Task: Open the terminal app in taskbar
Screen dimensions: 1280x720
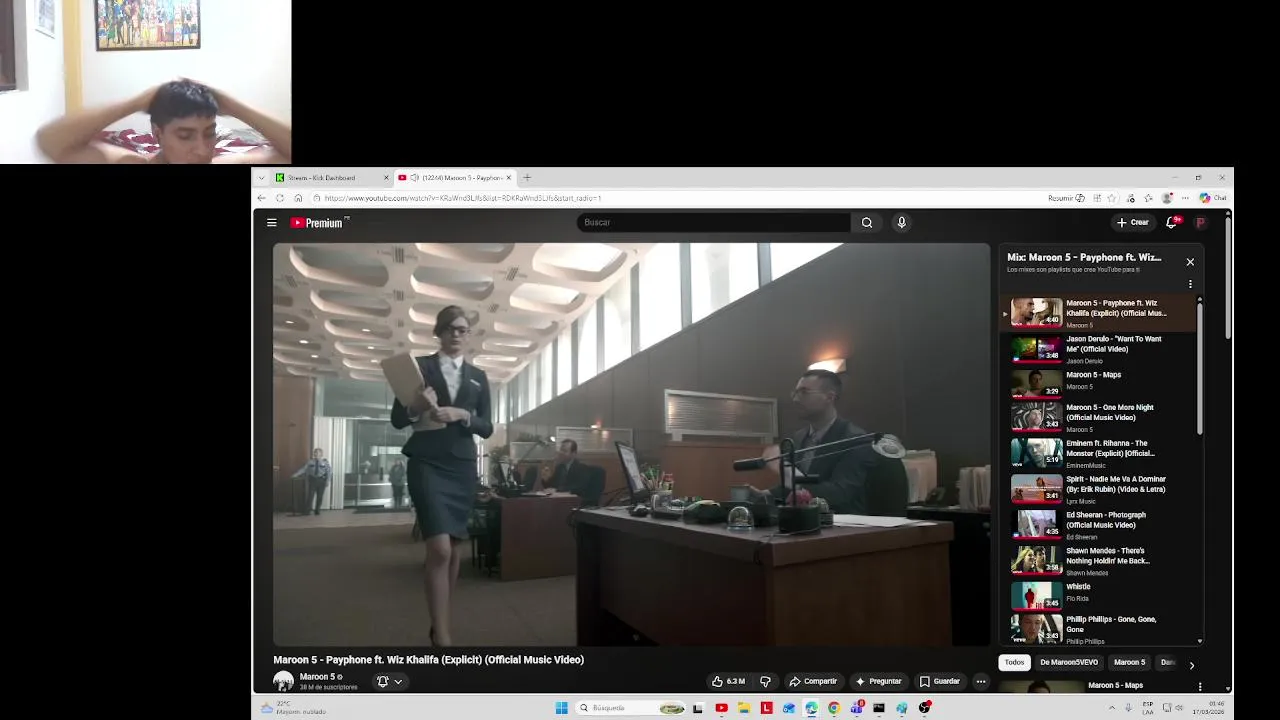Action: pos(879,708)
